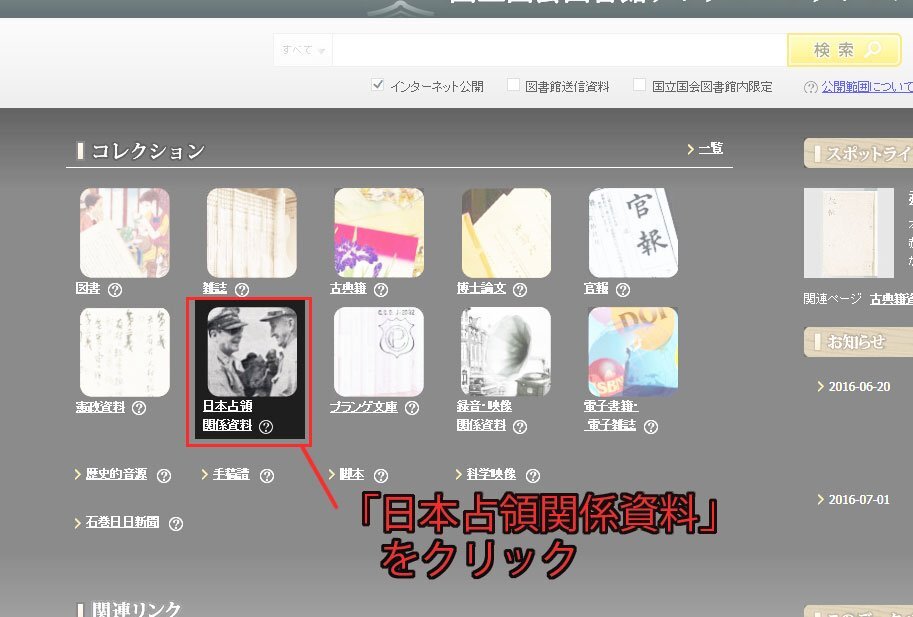This screenshot has height=617, width=913.
Task: Open the 関連ページ link under the spotlight
Action: tap(891, 299)
